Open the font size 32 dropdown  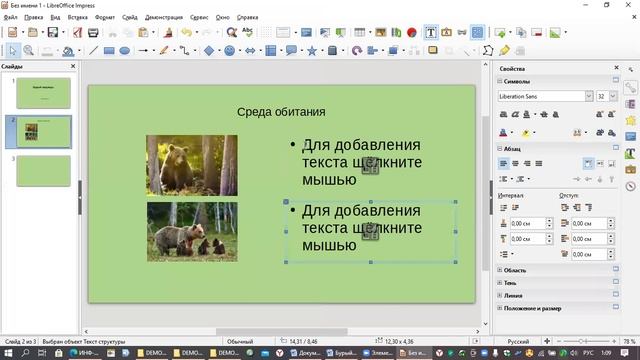pyautogui.click(x=613, y=96)
